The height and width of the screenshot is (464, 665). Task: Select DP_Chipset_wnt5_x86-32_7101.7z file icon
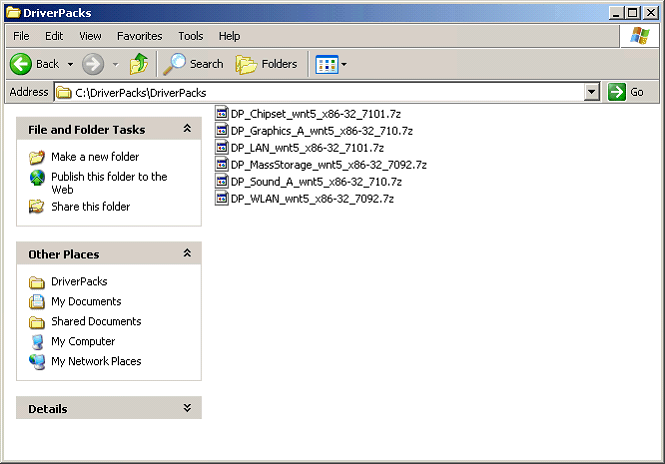[x=222, y=114]
